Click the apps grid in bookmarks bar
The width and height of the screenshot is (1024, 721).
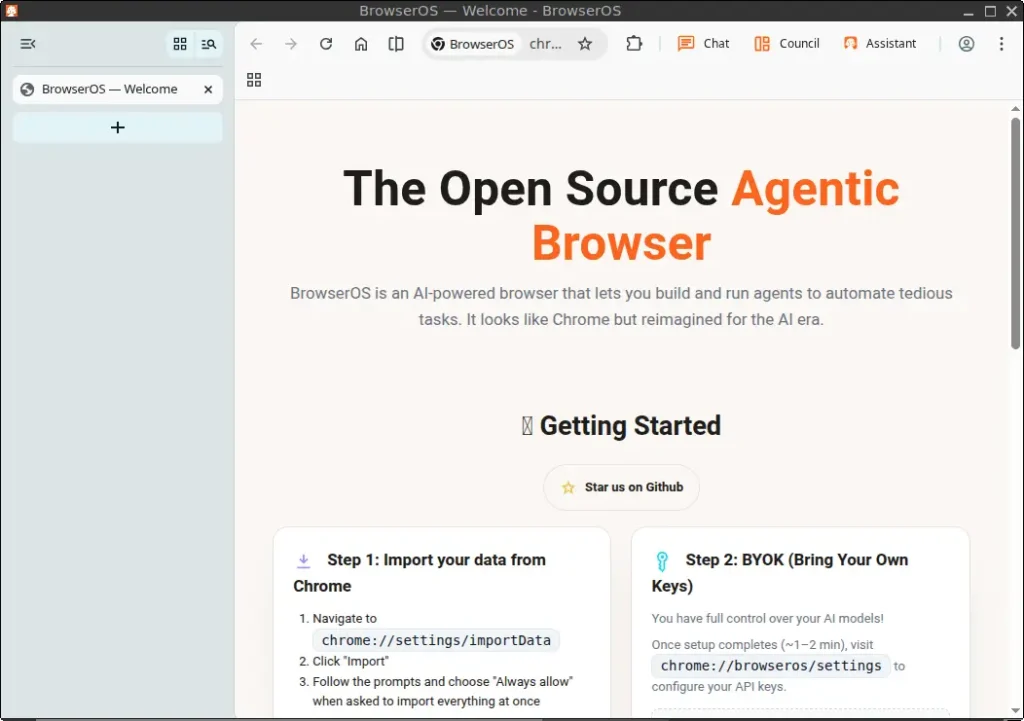point(254,80)
